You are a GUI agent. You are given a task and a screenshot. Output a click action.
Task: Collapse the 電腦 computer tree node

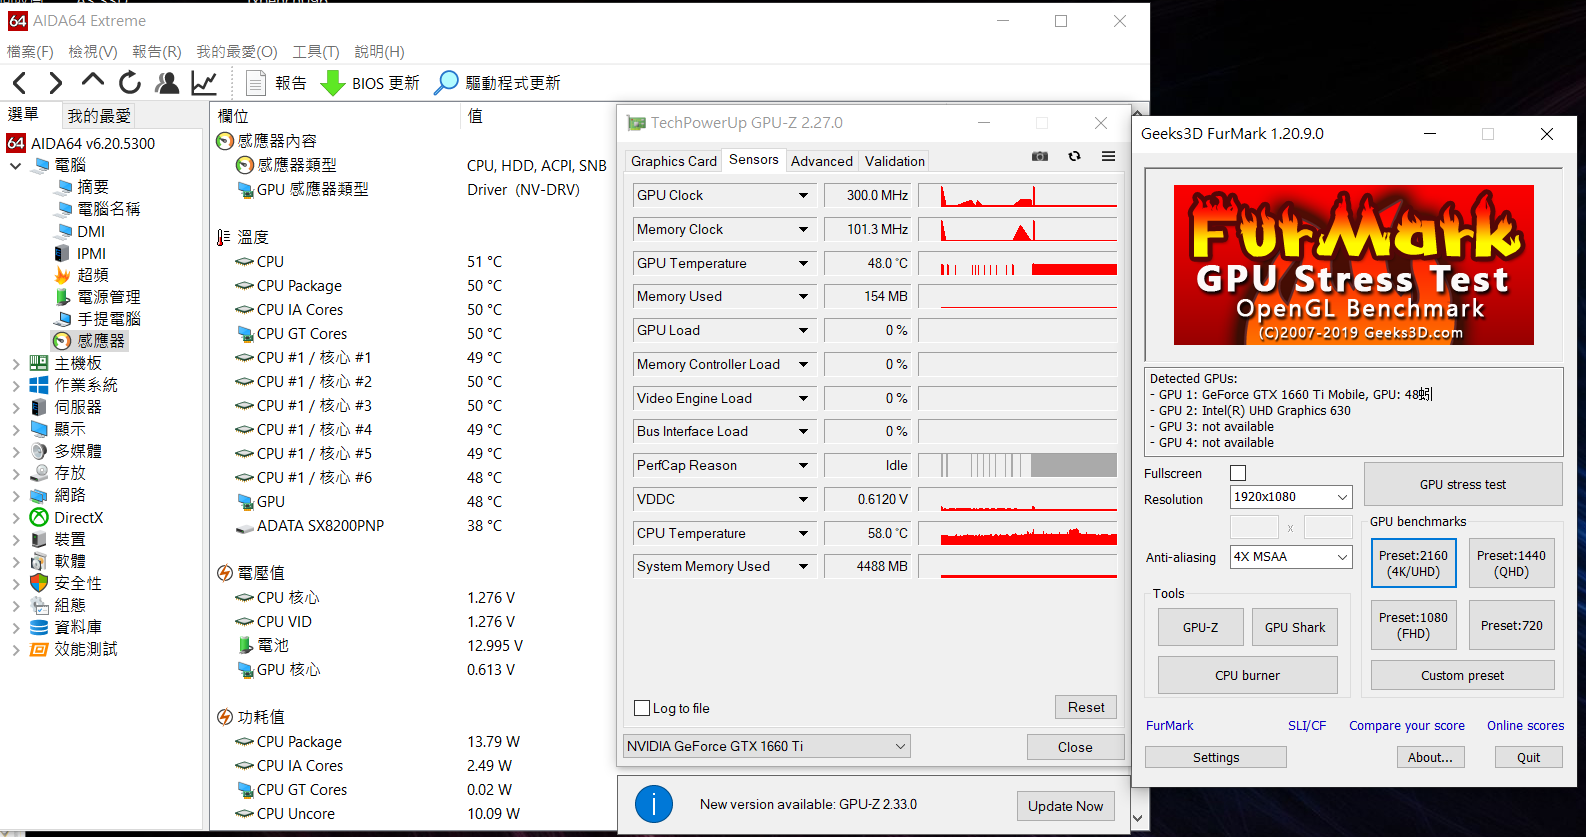coord(15,165)
